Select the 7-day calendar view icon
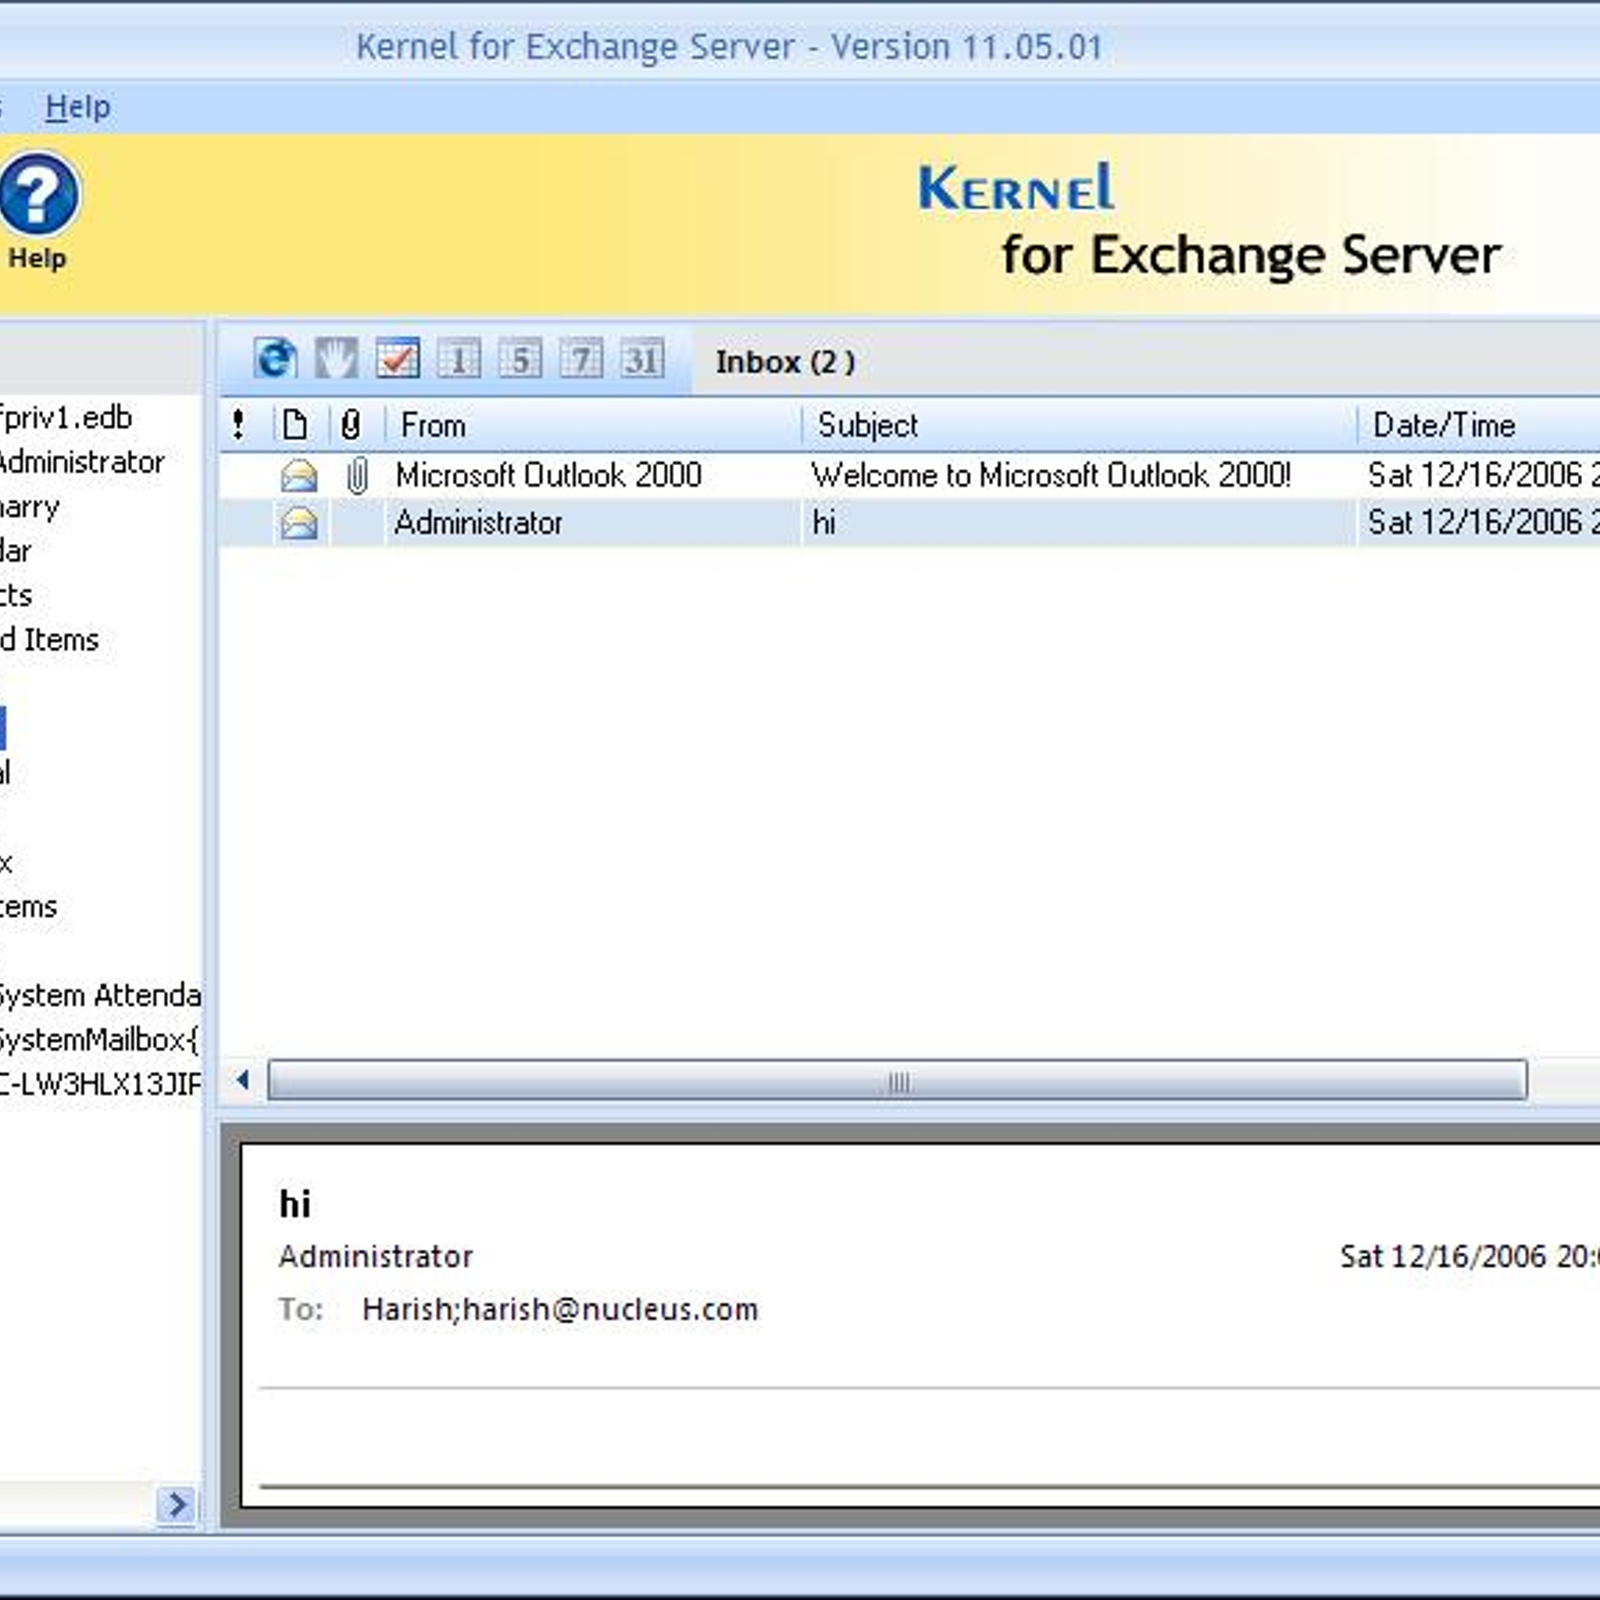1600x1600 pixels. tap(581, 359)
